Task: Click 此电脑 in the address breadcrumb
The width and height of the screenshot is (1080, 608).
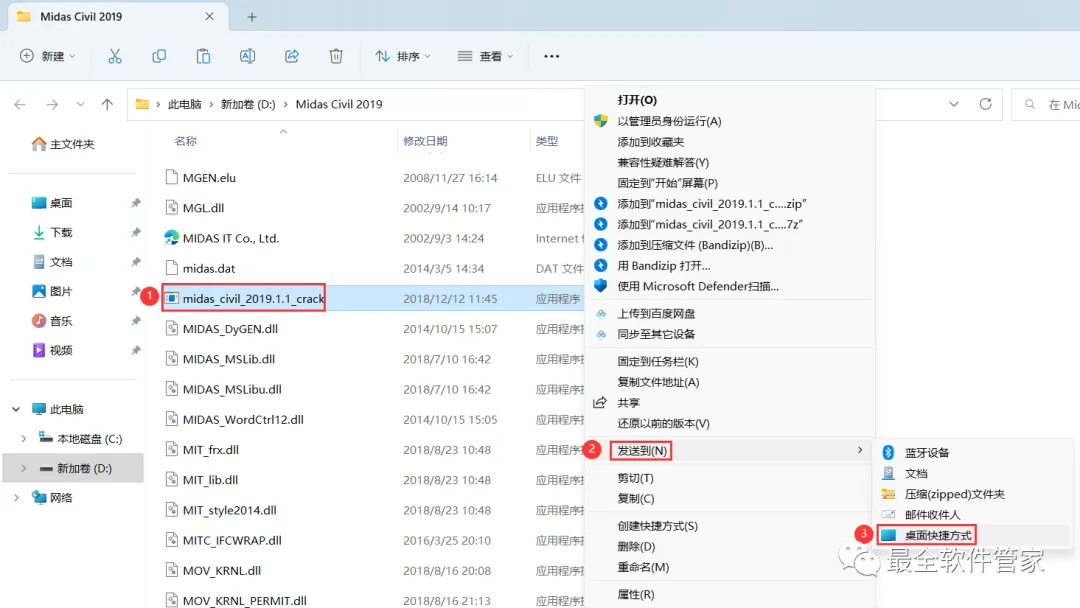Action: click(185, 105)
